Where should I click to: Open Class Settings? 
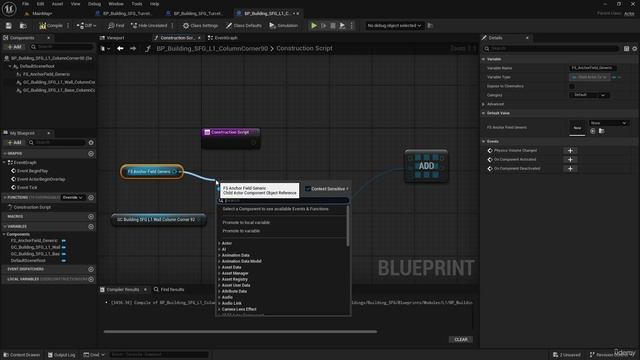200,26
